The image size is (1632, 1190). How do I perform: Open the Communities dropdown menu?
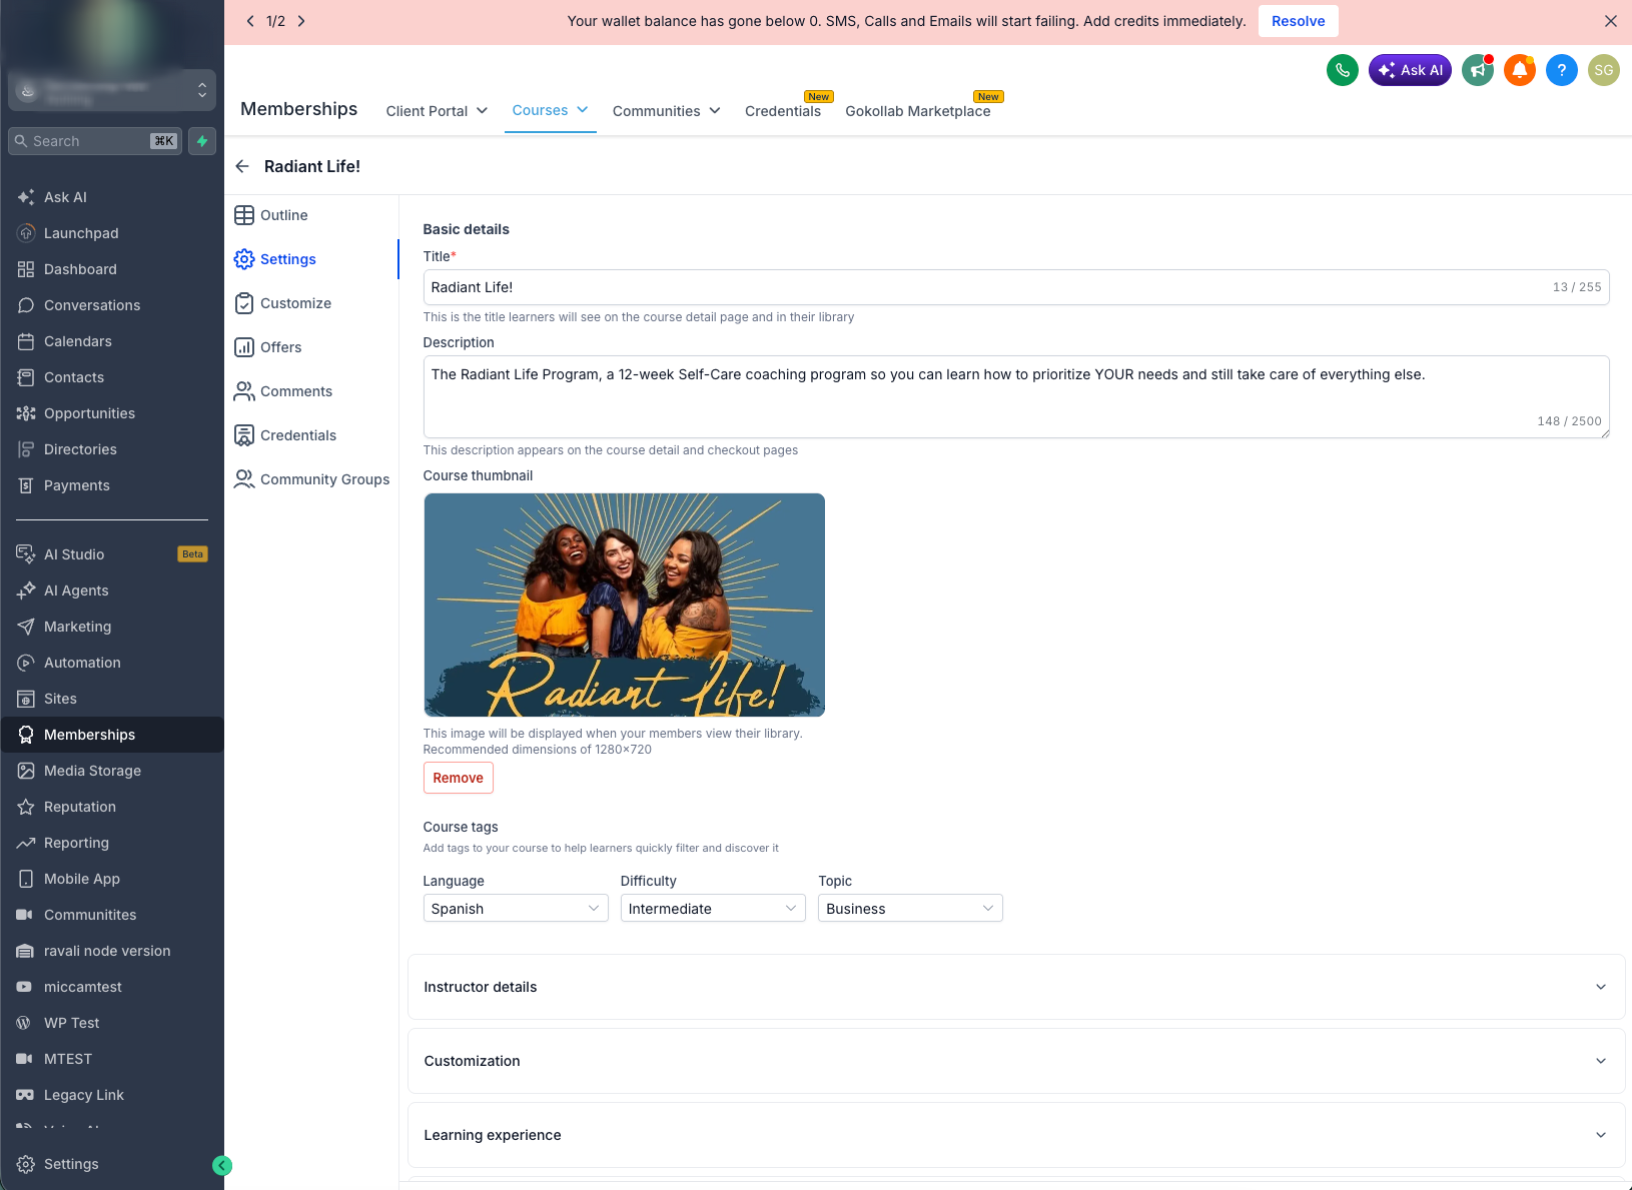[x=666, y=111]
